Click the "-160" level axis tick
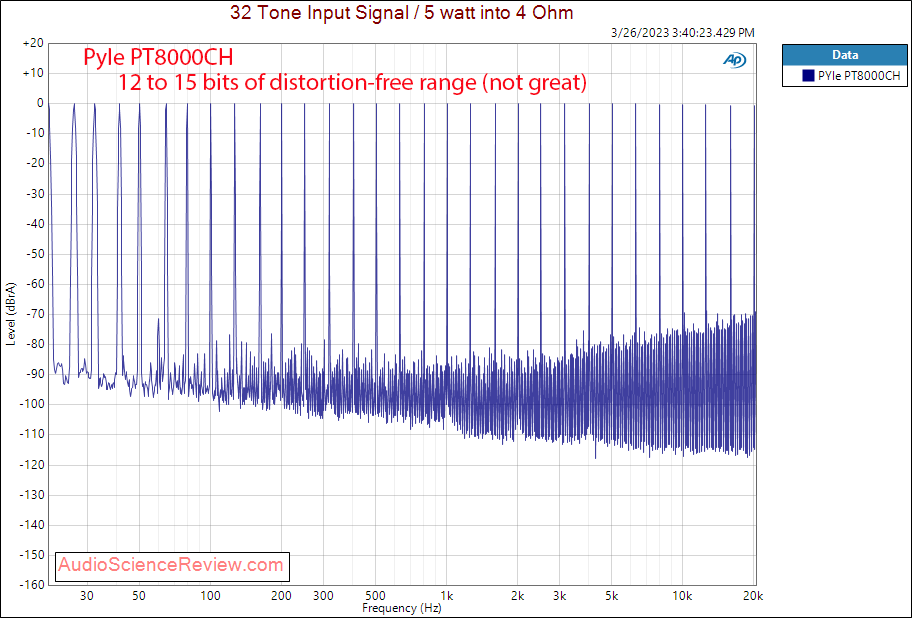Screen dimensions: 912x618 click(32, 585)
